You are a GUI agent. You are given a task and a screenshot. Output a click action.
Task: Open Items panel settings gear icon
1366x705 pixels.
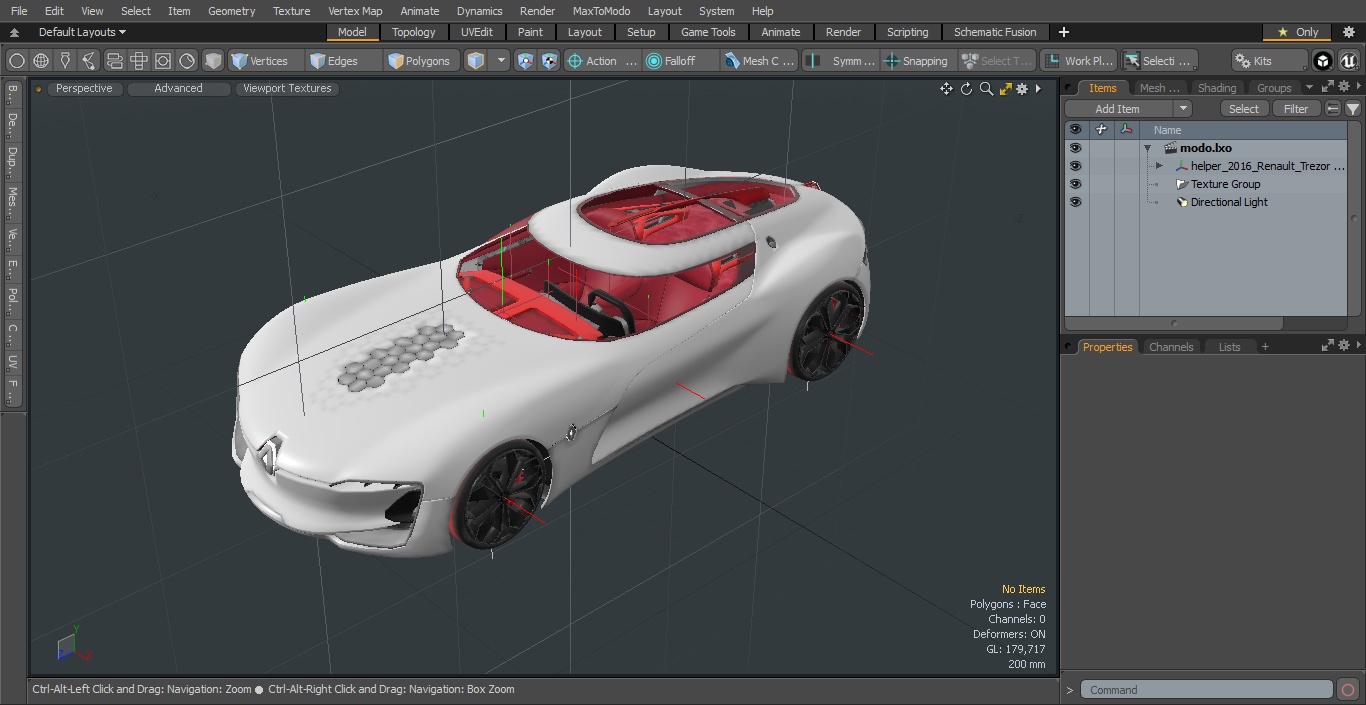pos(1344,87)
